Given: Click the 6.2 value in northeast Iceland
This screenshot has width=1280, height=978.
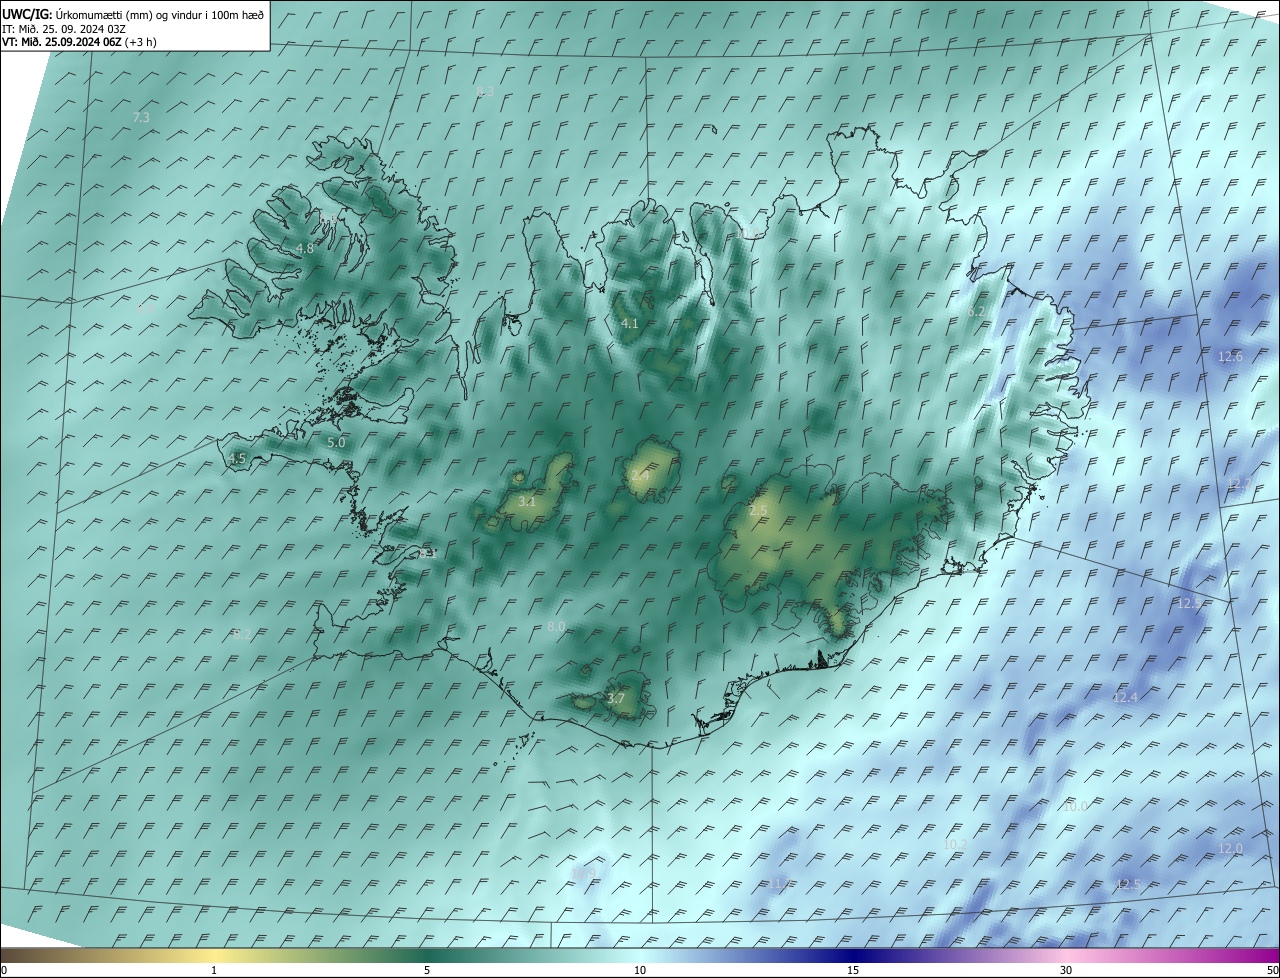Looking at the screenshot, I should pyautogui.click(x=977, y=312).
